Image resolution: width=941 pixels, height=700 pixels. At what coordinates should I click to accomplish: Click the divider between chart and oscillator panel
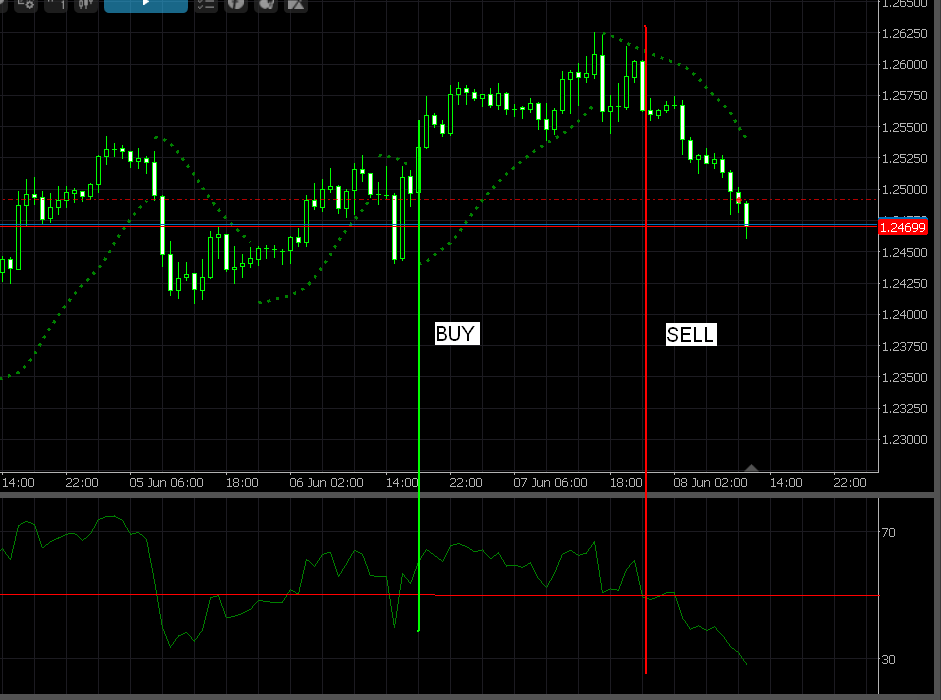pos(440,493)
